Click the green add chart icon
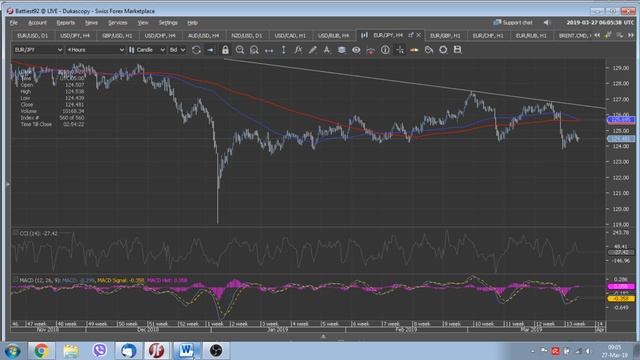 608,36
